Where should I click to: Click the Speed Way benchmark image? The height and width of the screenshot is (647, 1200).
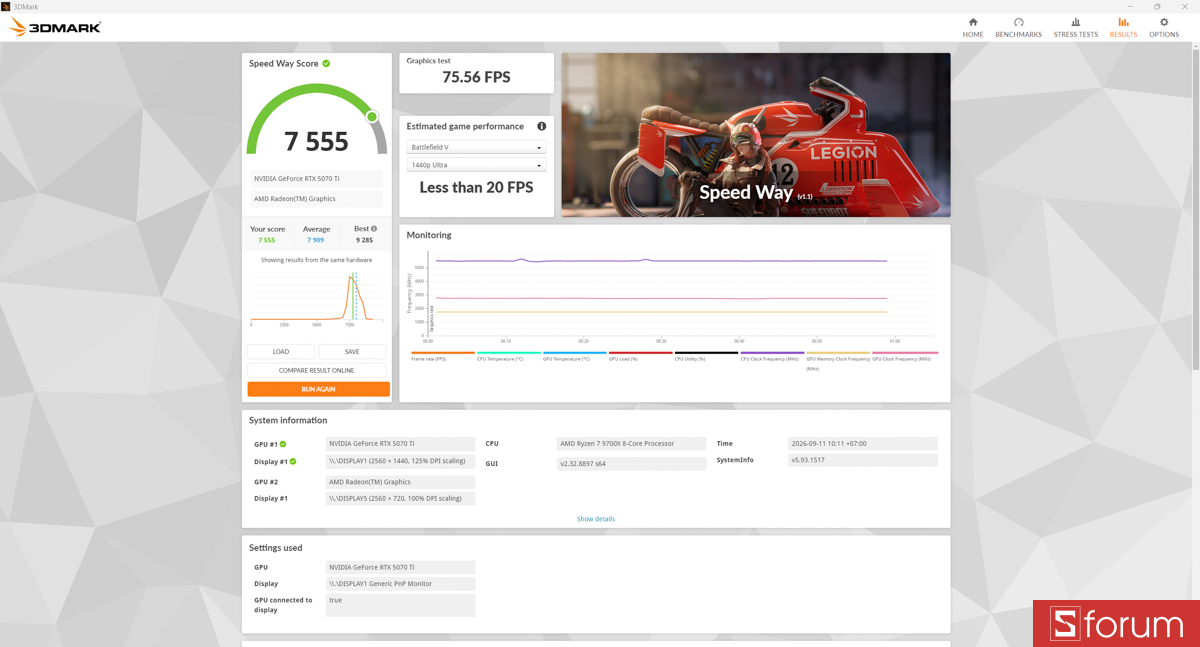coord(756,135)
